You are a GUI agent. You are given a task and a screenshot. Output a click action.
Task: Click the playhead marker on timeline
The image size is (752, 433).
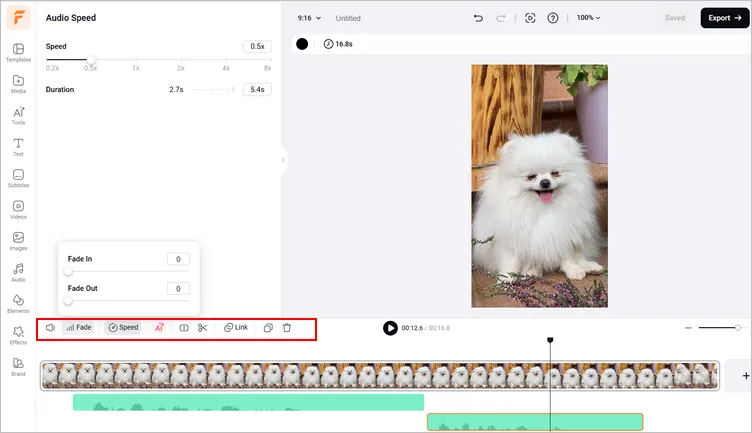[550, 340]
